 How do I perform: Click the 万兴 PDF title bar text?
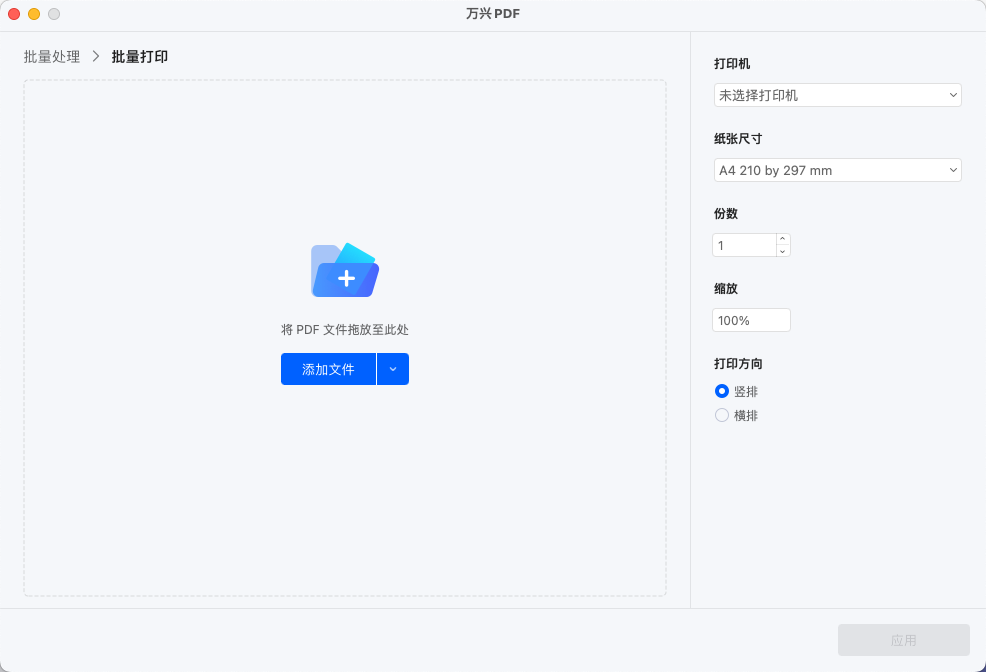tap(492, 14)
